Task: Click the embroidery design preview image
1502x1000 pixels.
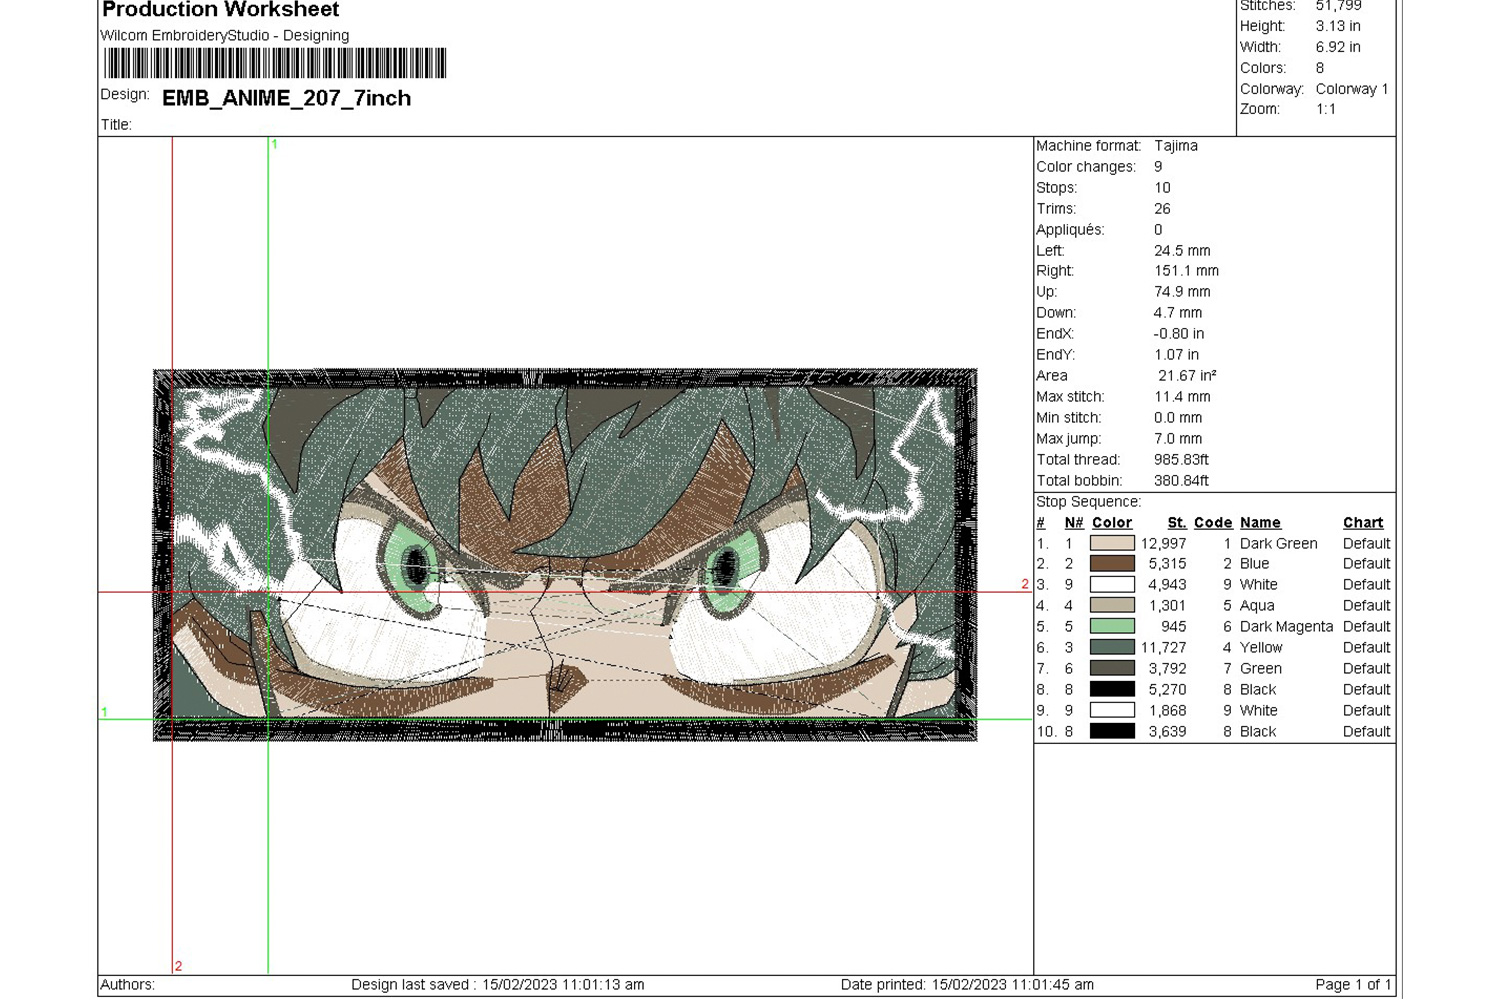Action: click(x=565, y=555)
